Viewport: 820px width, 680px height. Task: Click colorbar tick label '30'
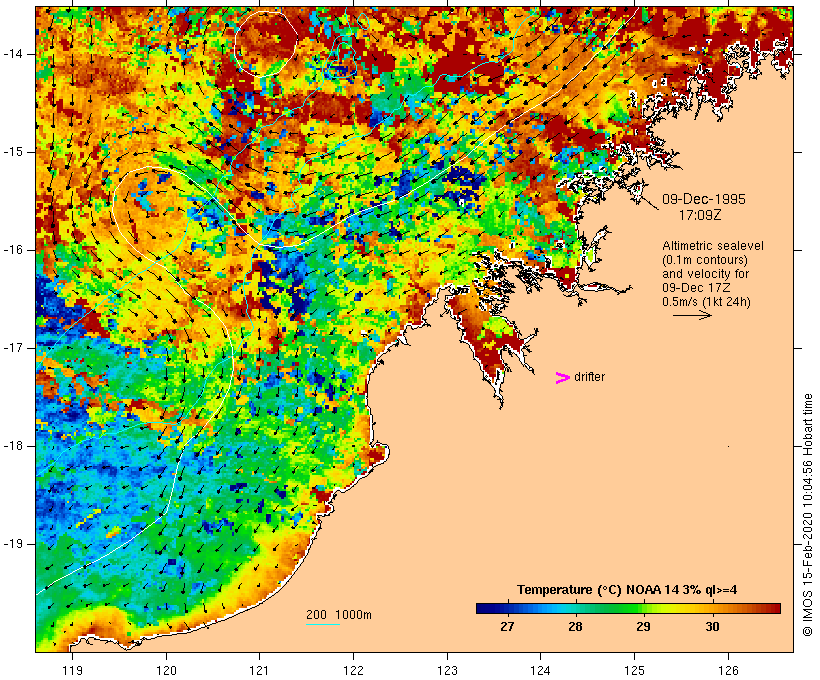tap(712, 626)
